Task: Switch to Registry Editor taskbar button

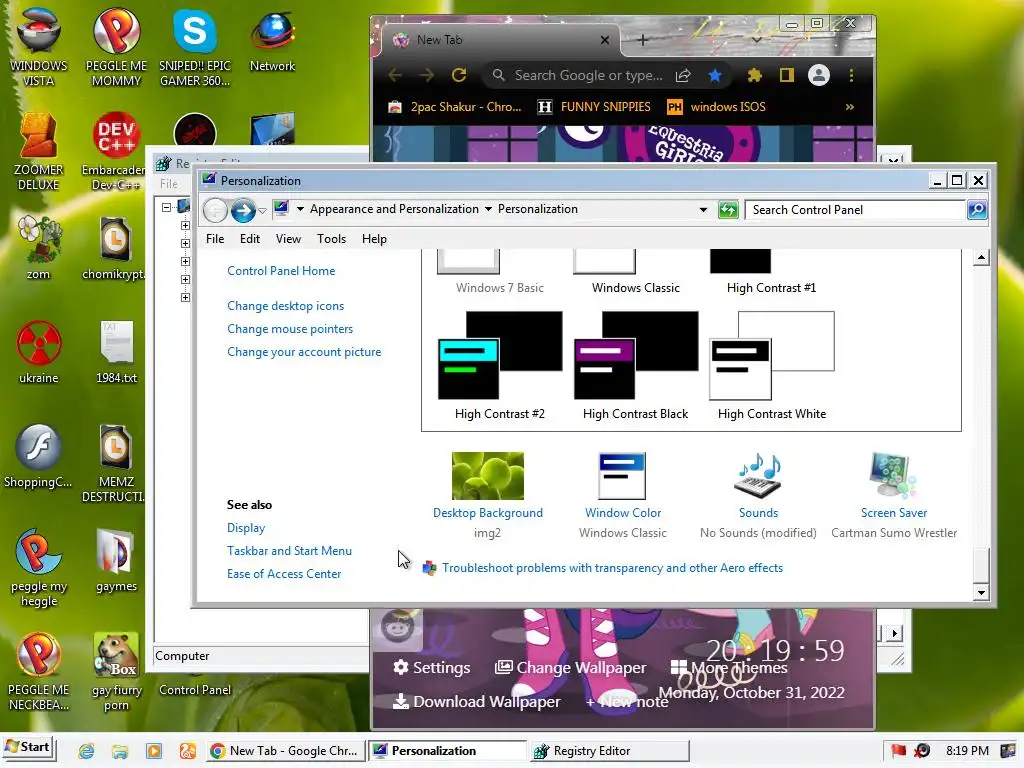Action: point(609,751)
